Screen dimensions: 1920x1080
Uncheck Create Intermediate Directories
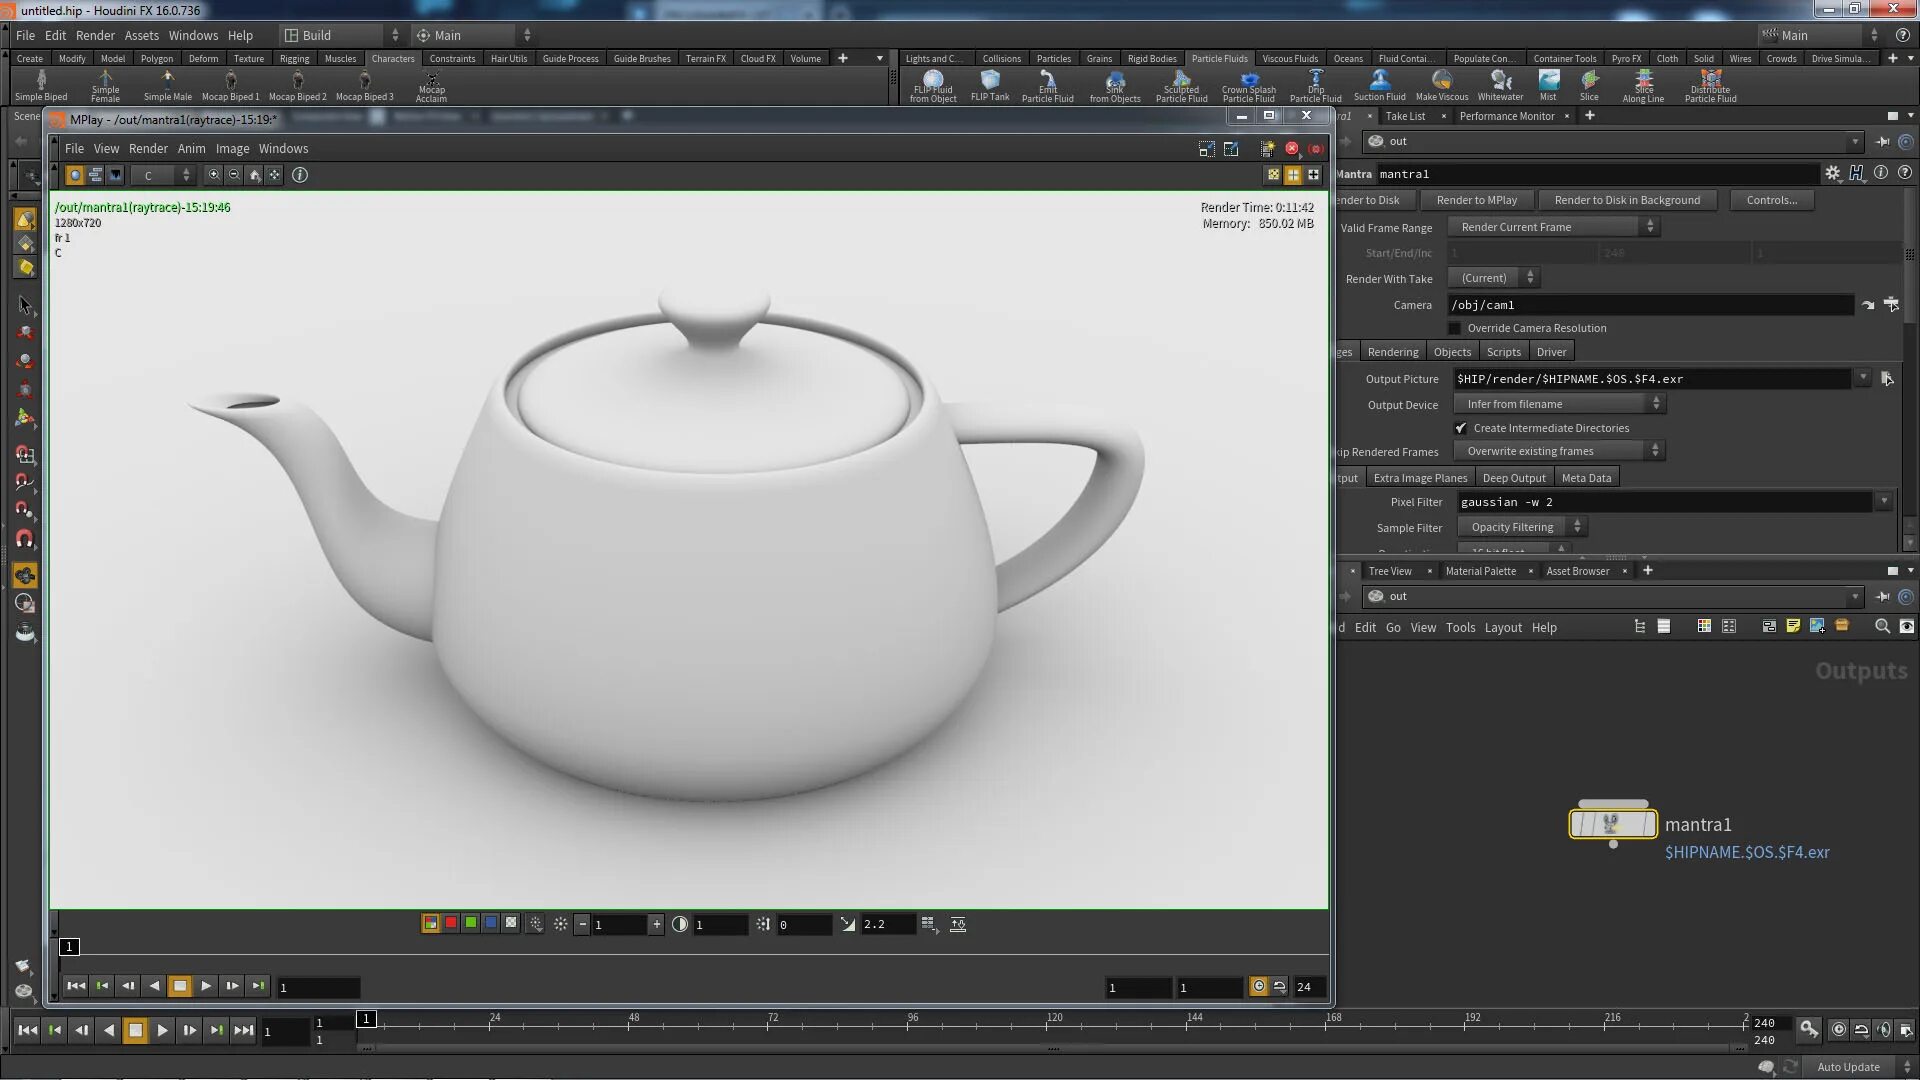click(x=1461, y=428)
